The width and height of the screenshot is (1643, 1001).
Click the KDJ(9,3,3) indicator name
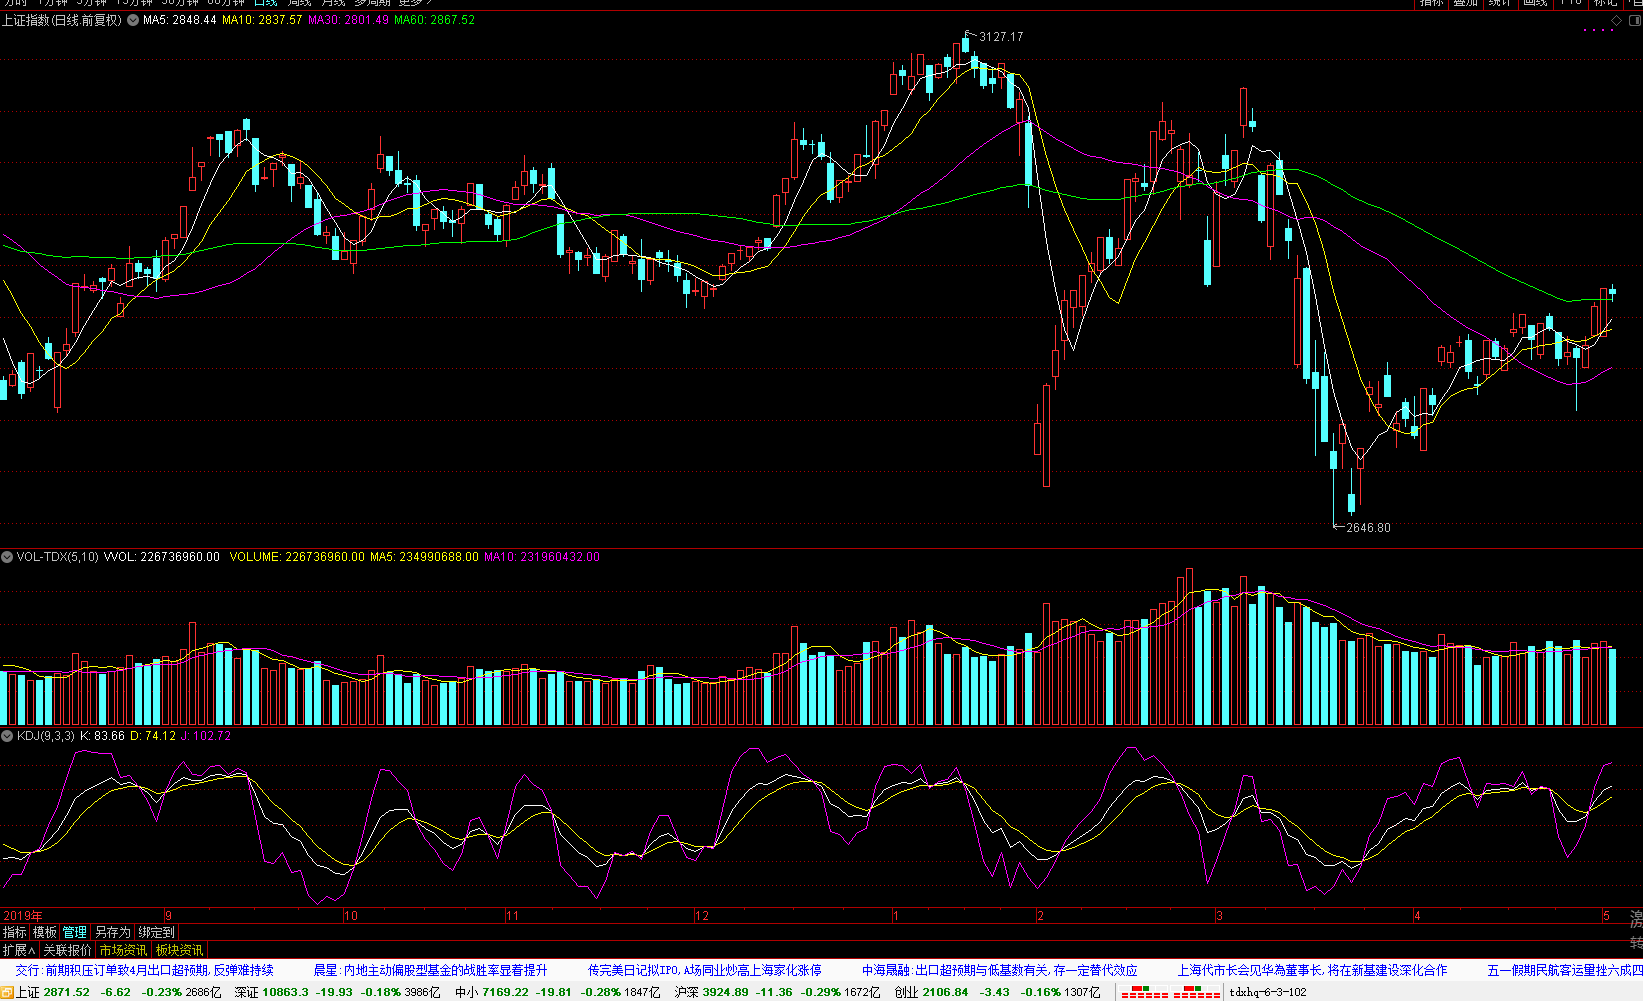click(46, 736)
